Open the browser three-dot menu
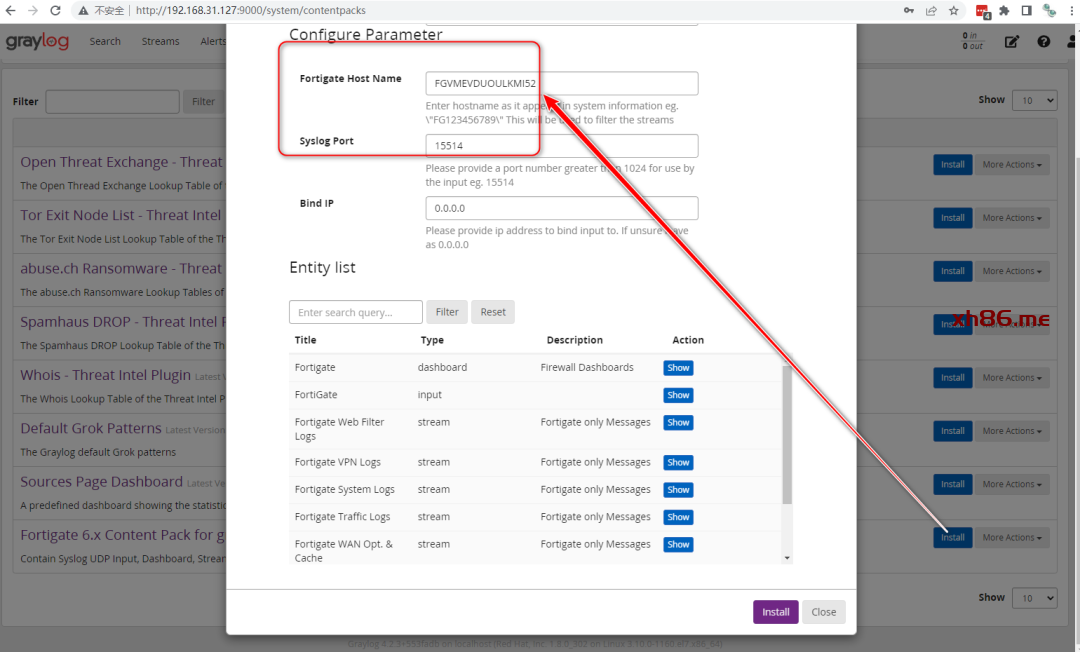The image size is (1080, 652). coord(1072,10)
